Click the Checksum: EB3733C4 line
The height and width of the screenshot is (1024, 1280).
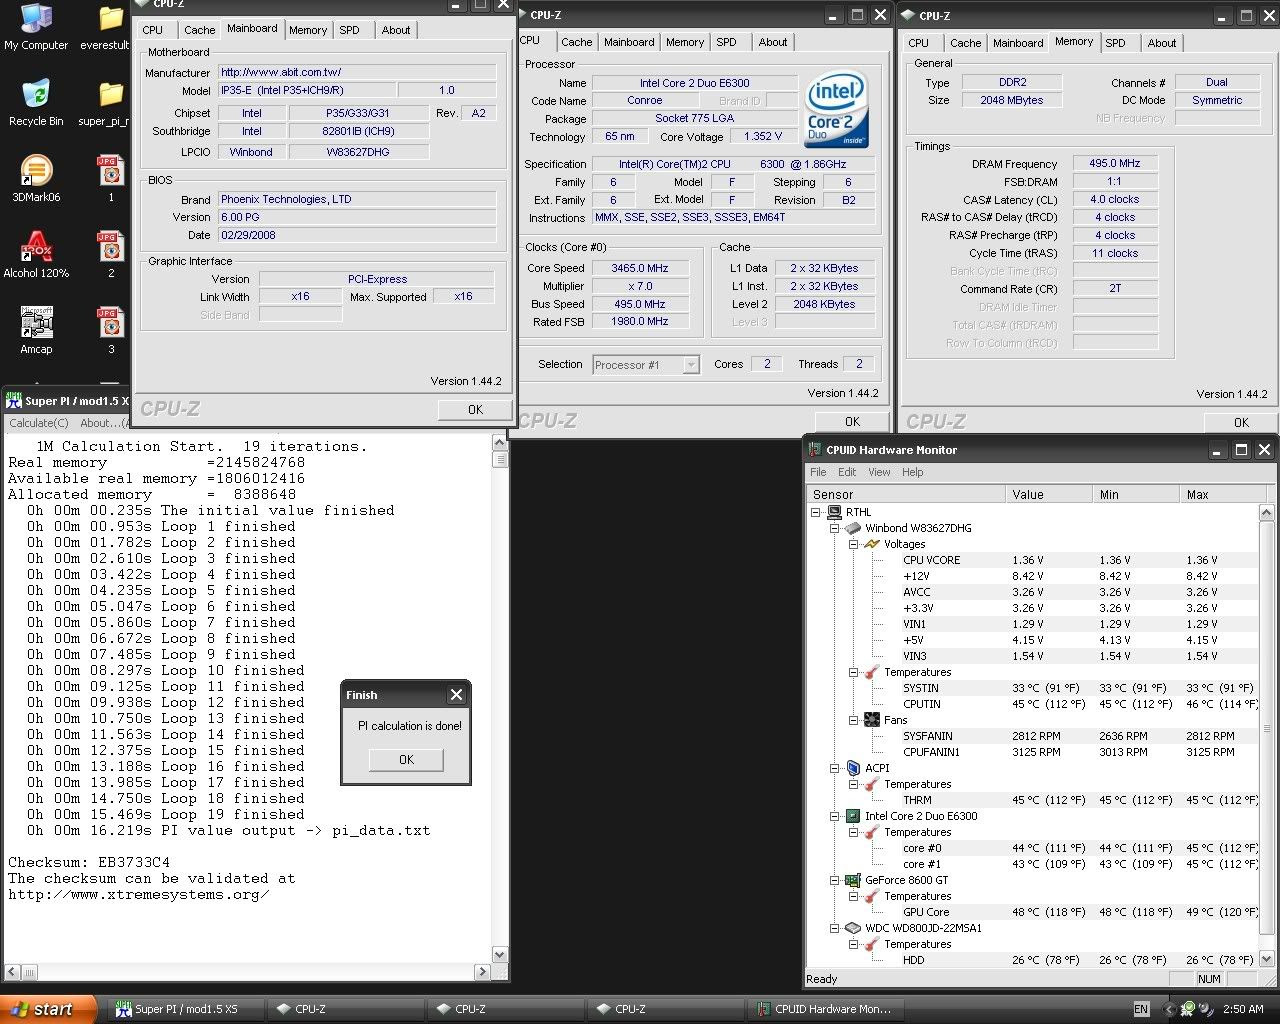click(x=89, y=862)
